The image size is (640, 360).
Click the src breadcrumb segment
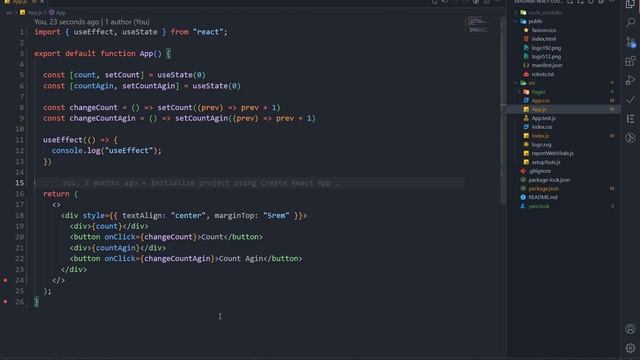(x=9, y=13)
